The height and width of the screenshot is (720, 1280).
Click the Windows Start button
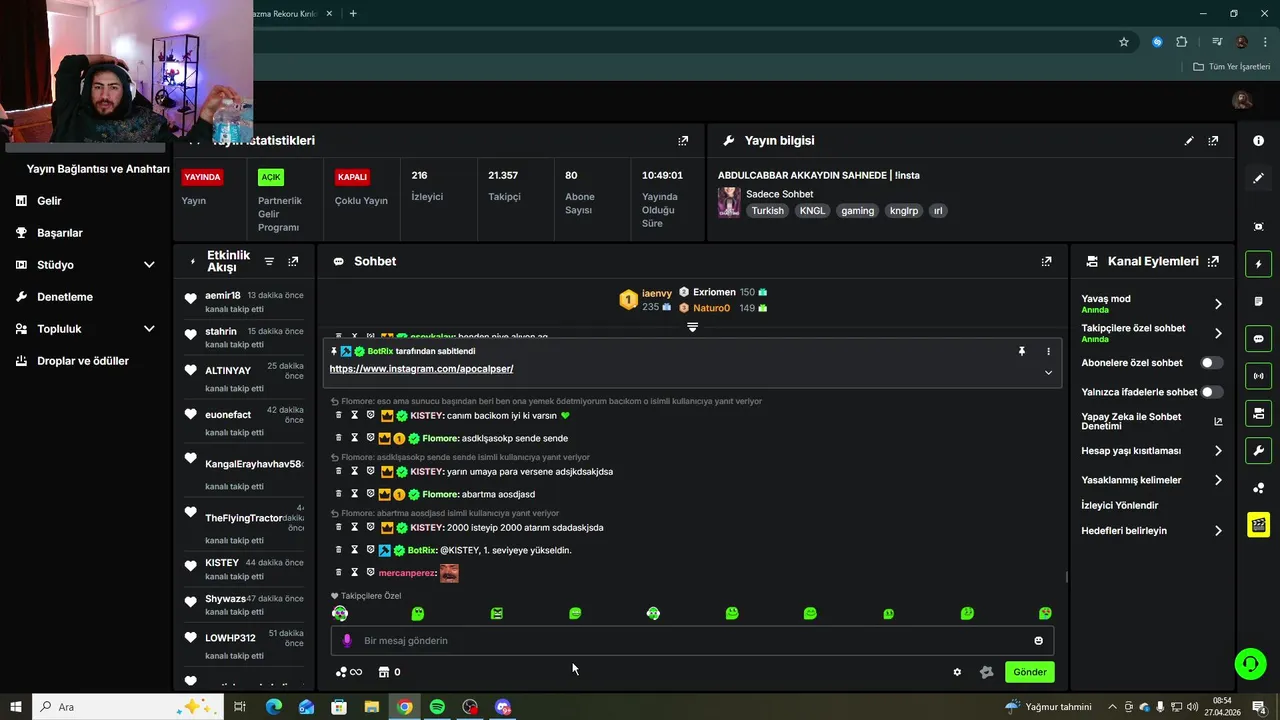(x=16, y=707)
